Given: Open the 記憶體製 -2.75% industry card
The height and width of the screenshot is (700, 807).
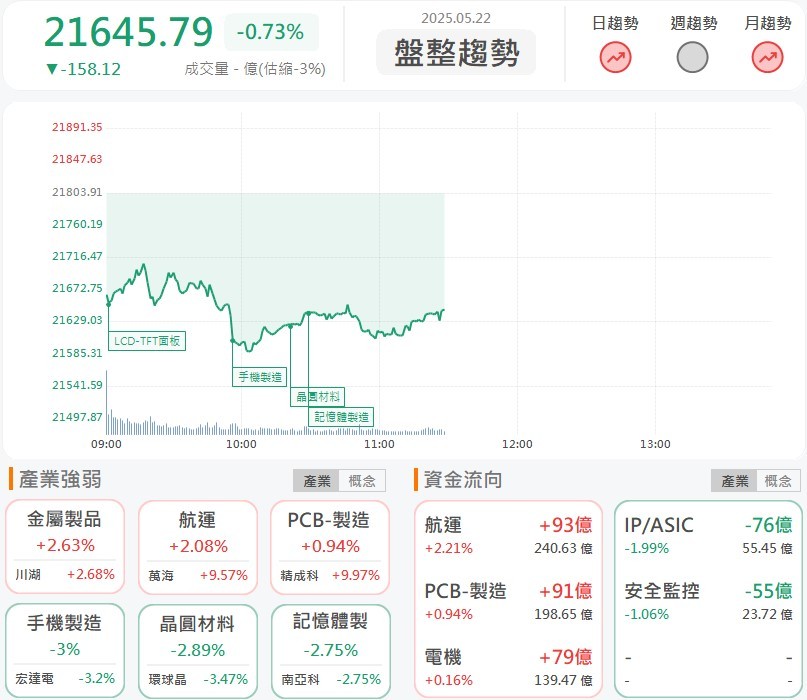Looking at the screenshot, I should pos(330,651).
